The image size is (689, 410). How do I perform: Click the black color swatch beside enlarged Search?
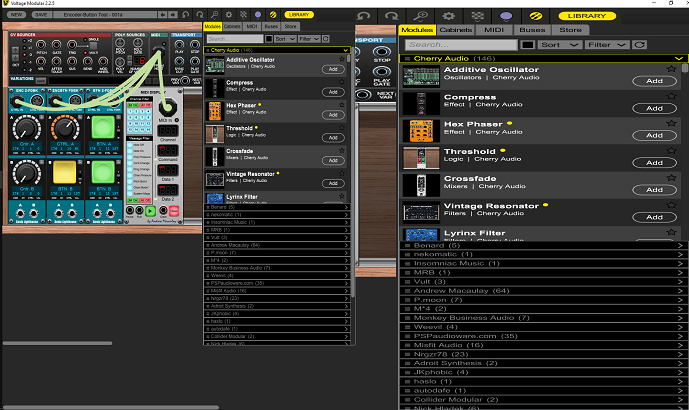tap(527, 44)
